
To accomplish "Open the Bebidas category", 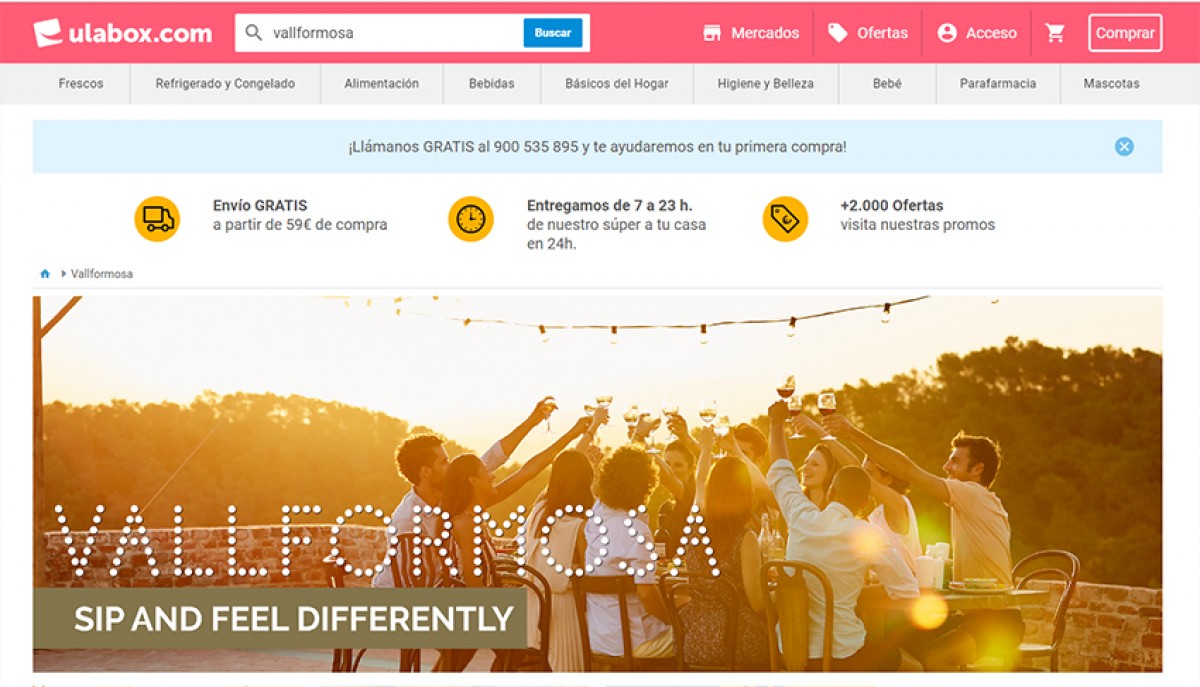I will [491, 84].
